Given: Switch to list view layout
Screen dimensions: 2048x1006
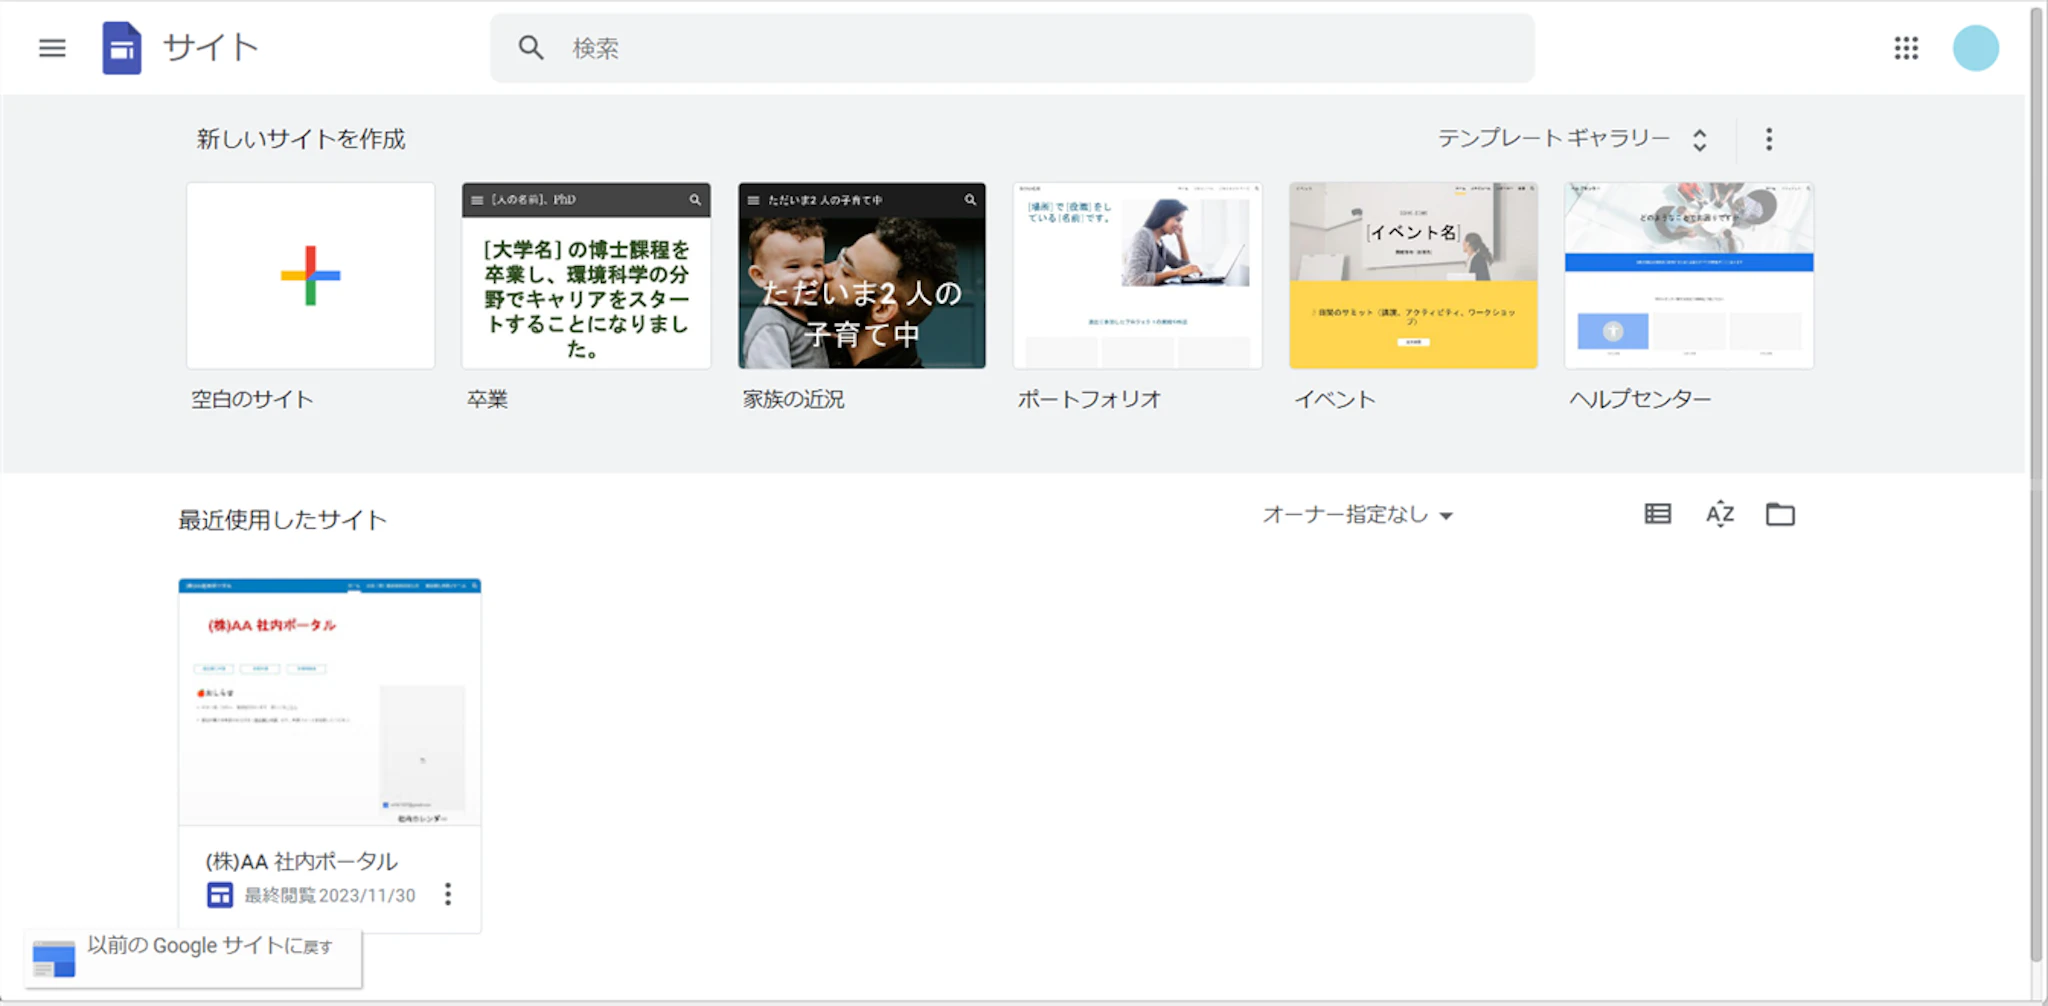Looking at the screenshot, I should (1657, 514).
